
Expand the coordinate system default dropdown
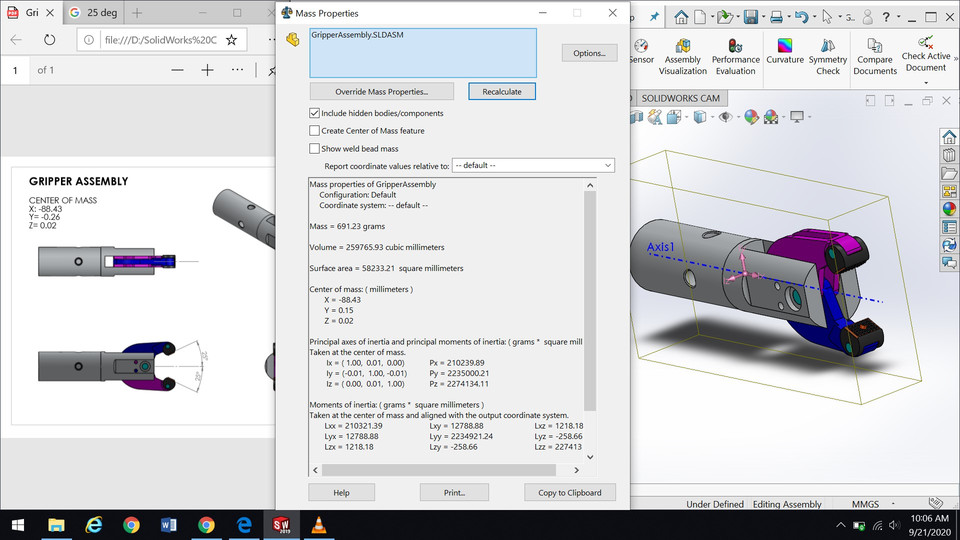click(533, 165)
